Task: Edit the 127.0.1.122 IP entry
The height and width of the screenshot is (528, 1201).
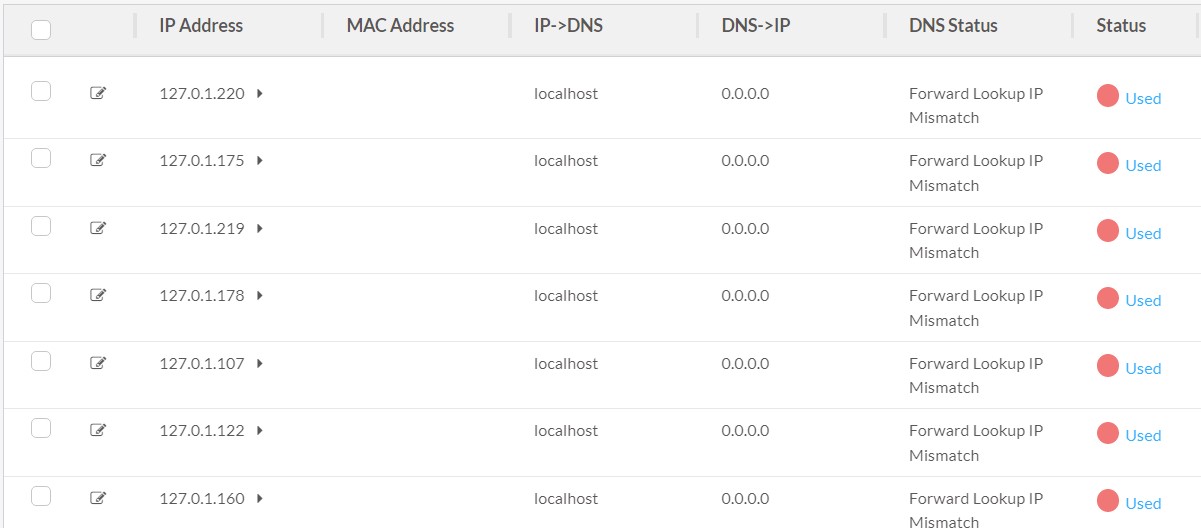Action: click(98, 430)
